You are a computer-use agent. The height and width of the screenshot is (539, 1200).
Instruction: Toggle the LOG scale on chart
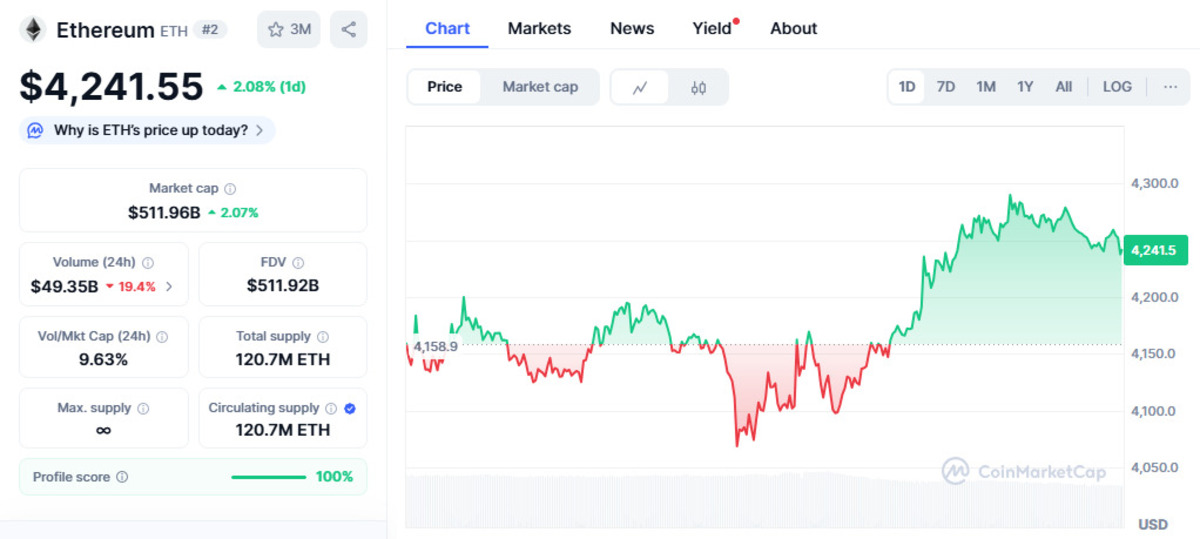coord(1117,87)
